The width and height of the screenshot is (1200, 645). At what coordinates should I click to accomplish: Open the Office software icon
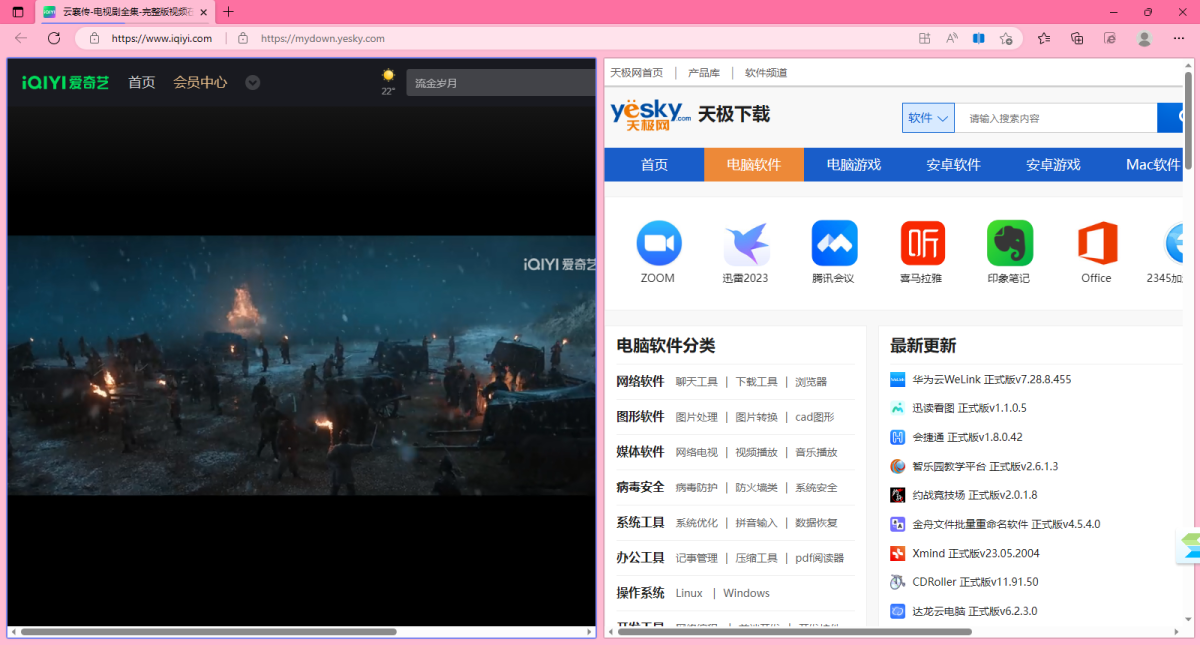(x=1096, y=243)
